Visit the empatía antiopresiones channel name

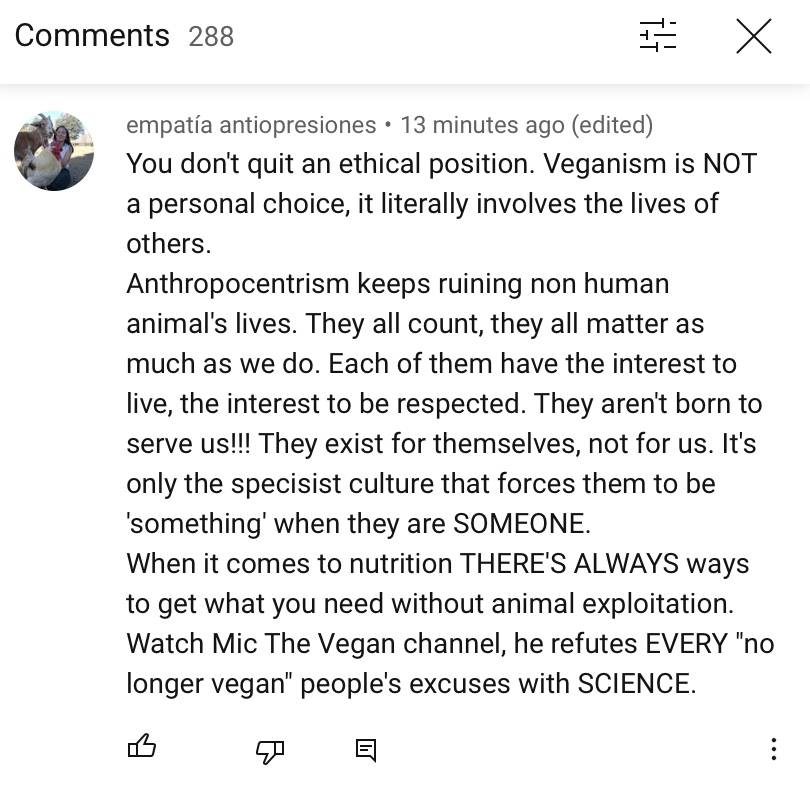click(251, 126)
